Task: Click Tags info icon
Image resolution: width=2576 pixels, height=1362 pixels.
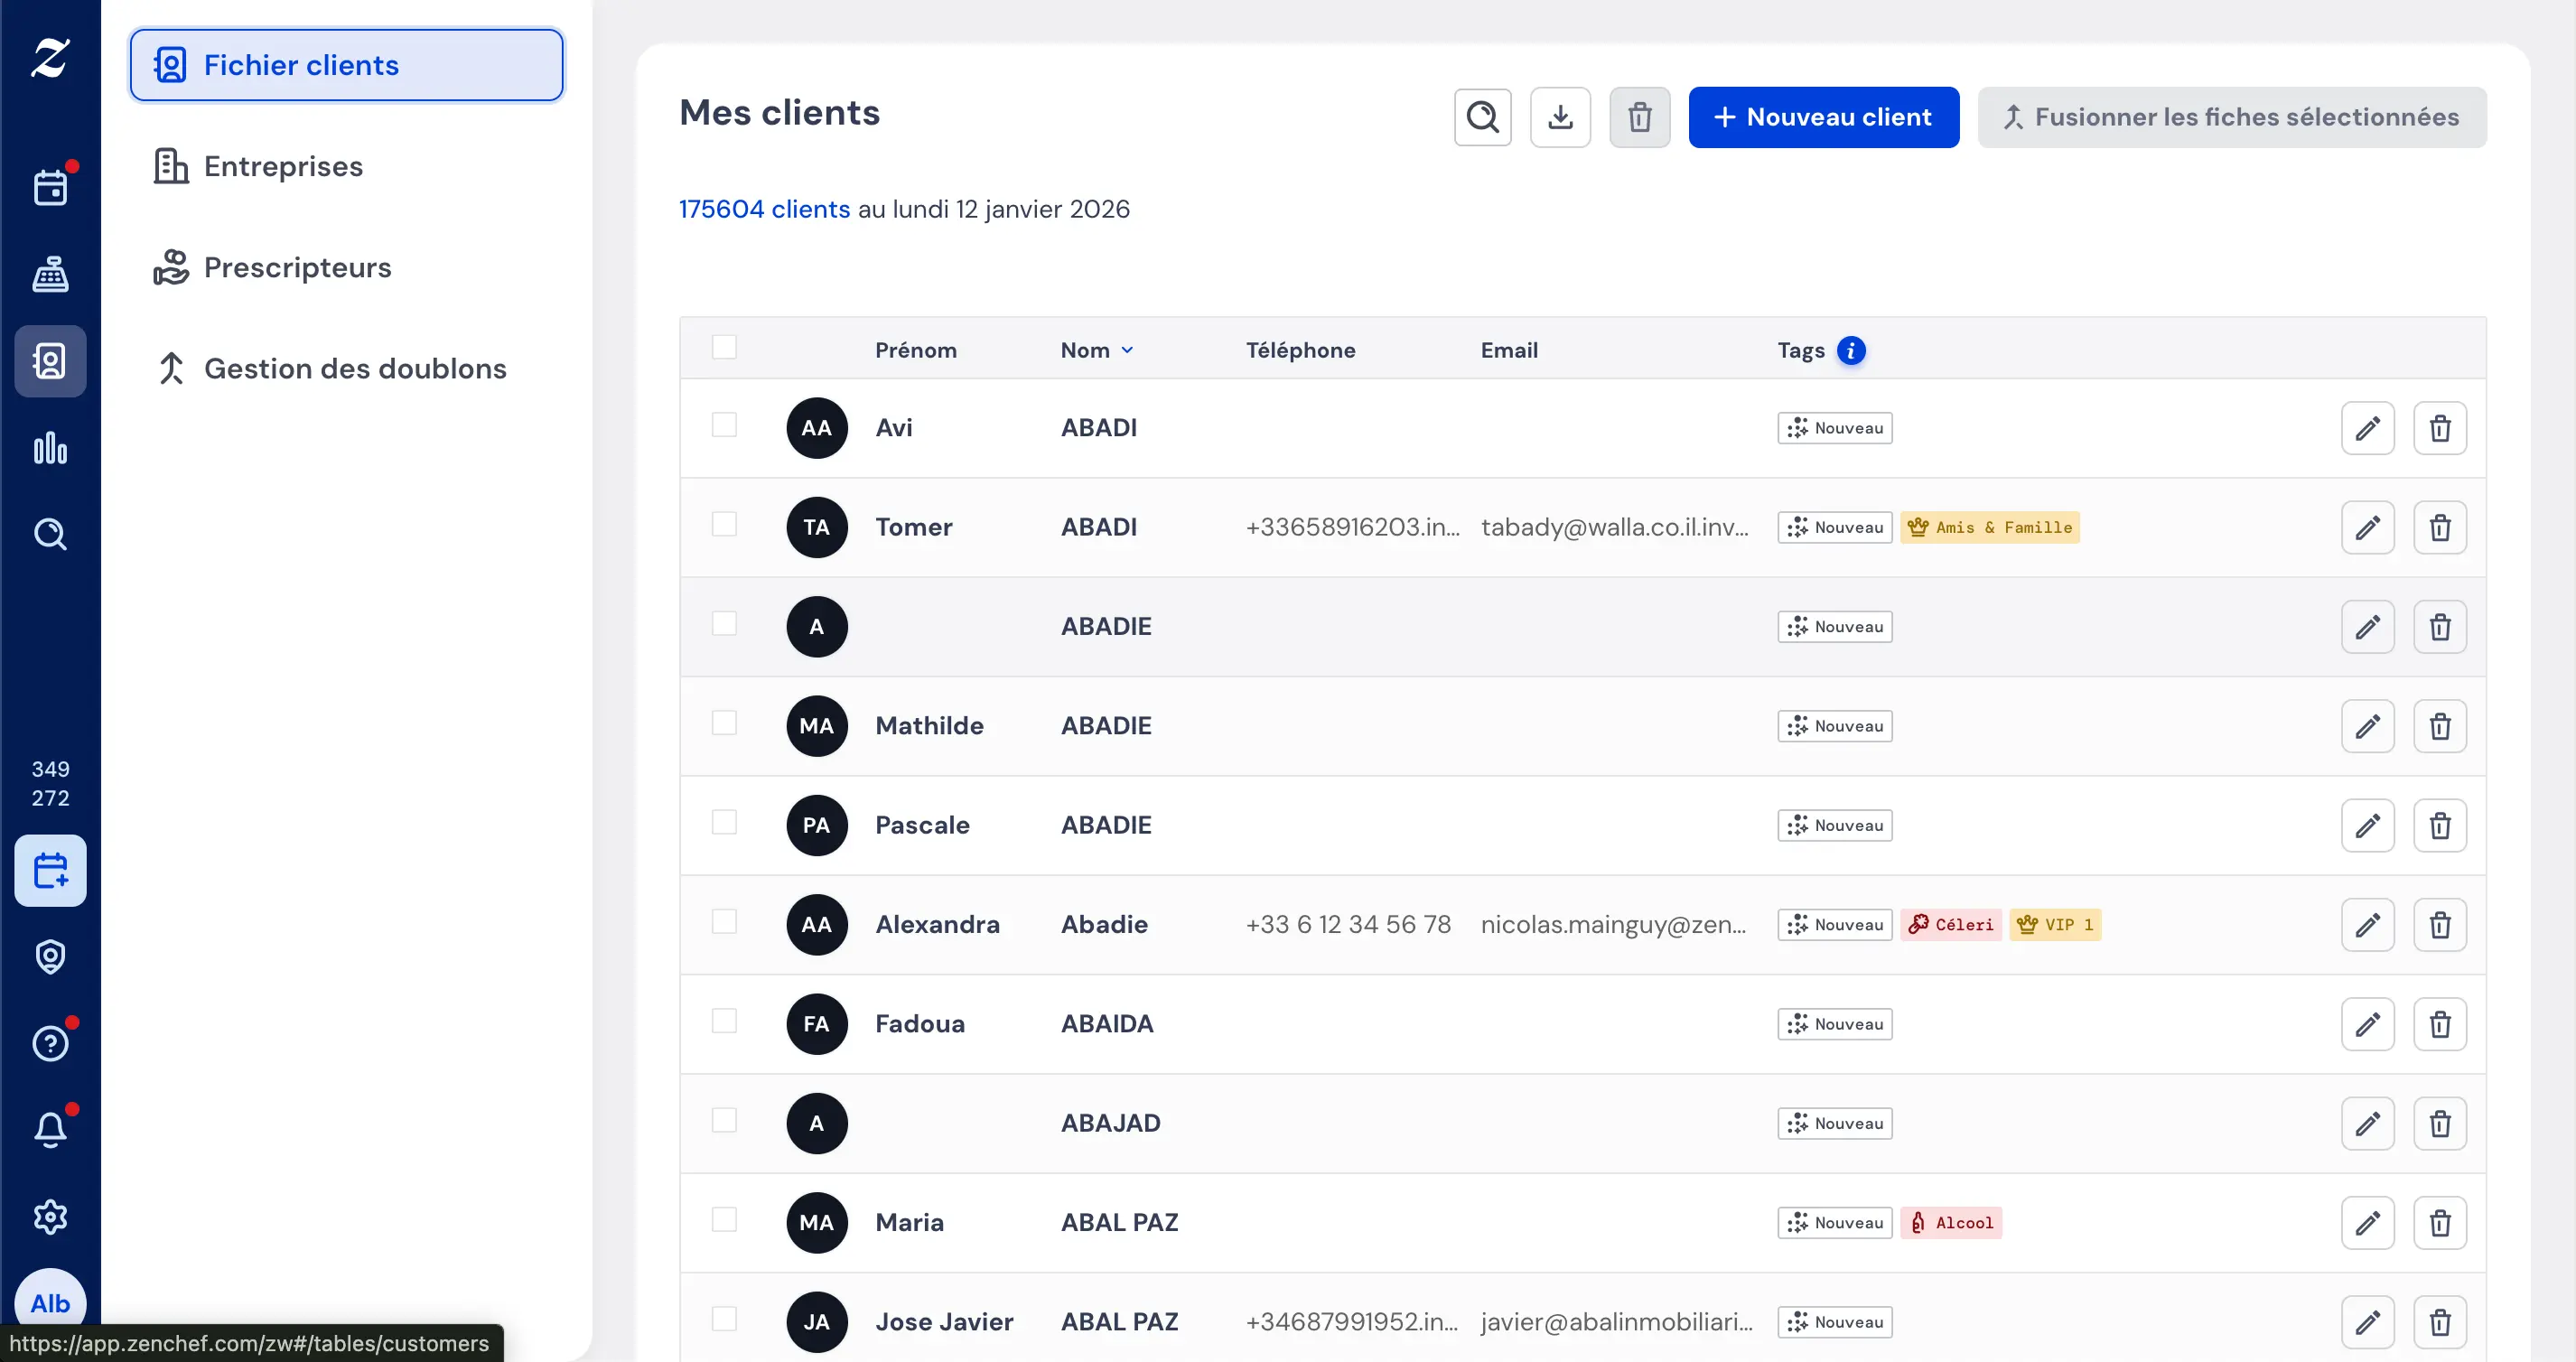Action: 1850,350
